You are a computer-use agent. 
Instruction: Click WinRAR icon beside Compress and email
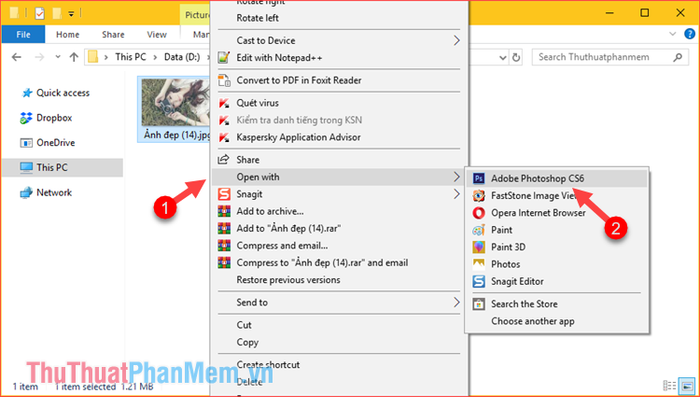(x=224, y=246)
